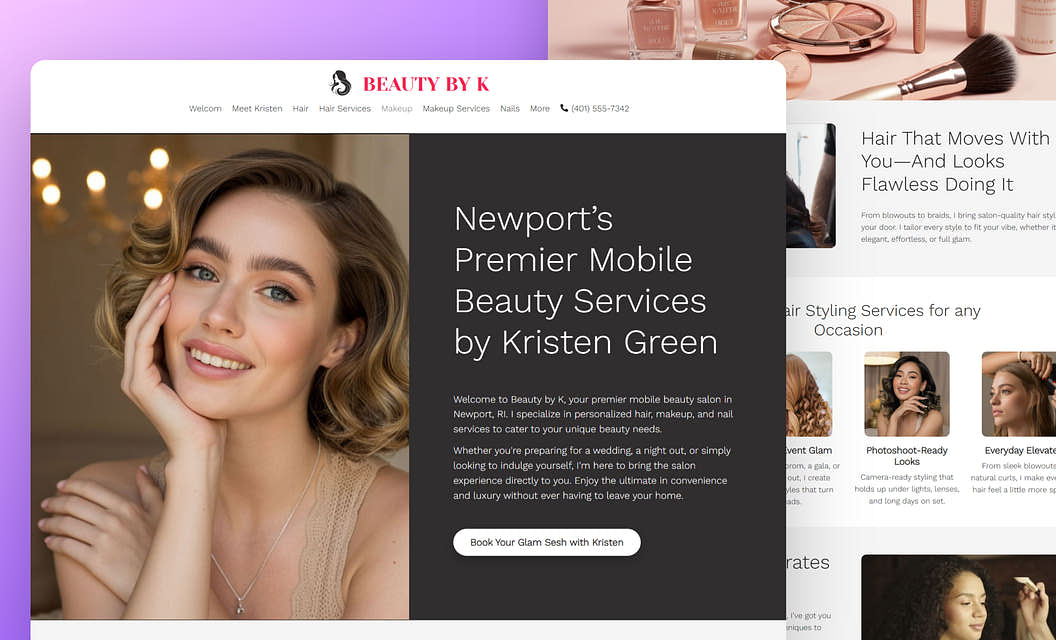The width and height of the screenshot is (1056, 640).
Task: Navigate to Makeup Services
Action: pos(456,108)
